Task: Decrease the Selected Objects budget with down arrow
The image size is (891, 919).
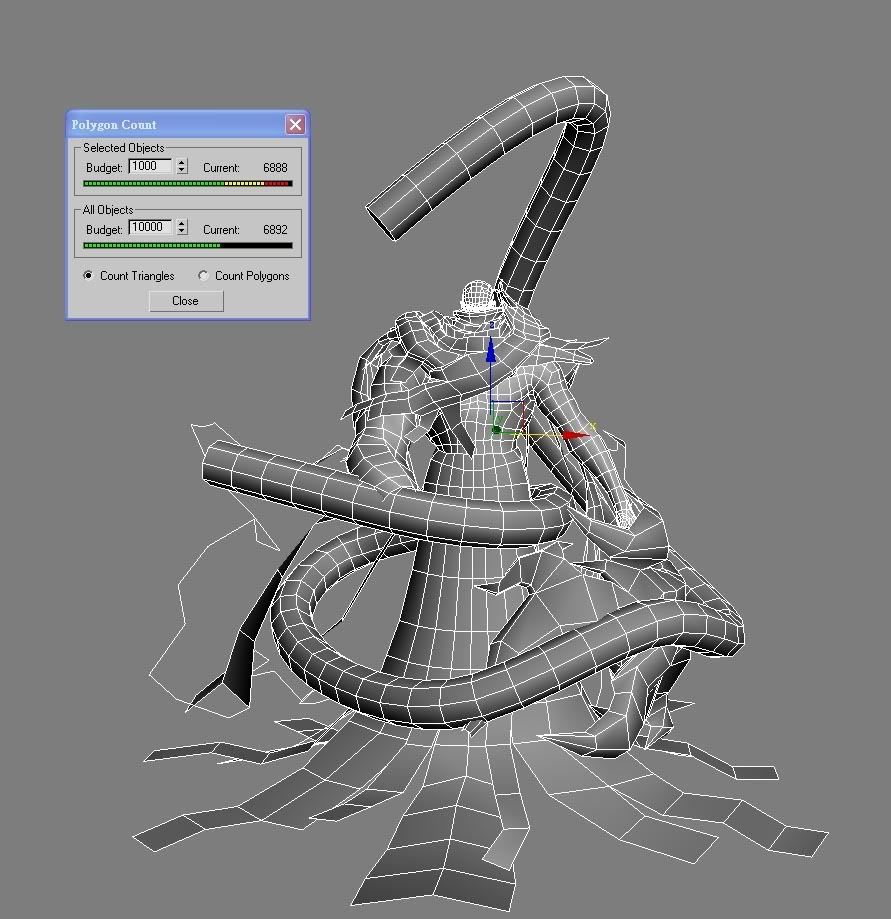Action: coord(182,171)
